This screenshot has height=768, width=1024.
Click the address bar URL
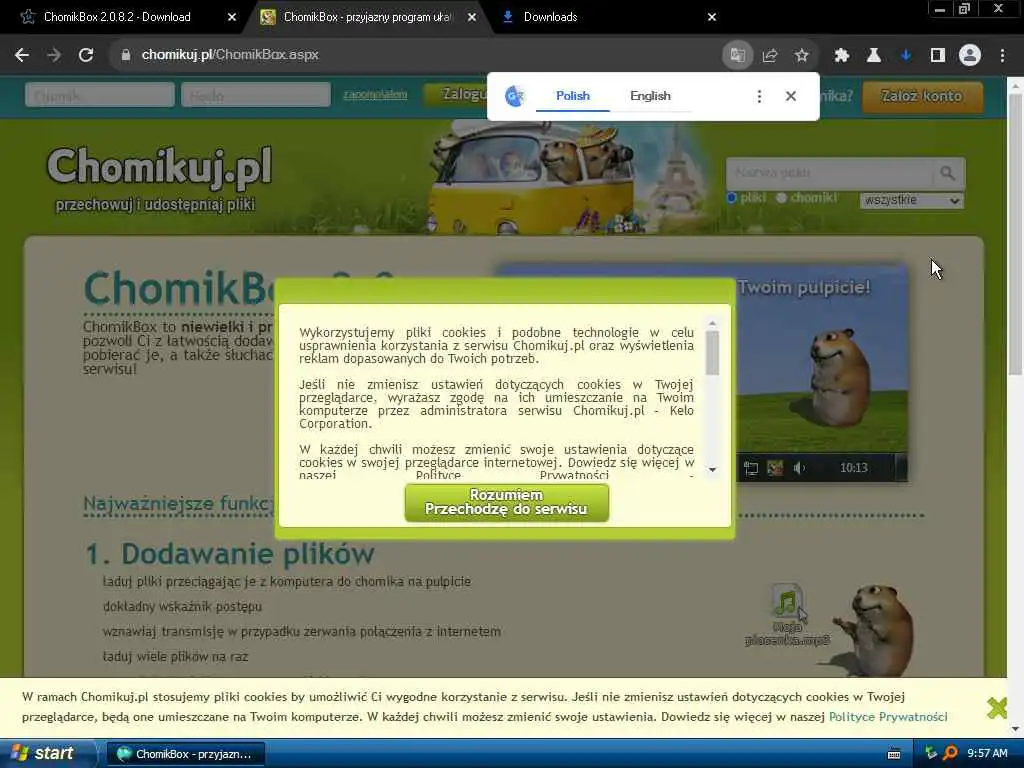[230, 55]
